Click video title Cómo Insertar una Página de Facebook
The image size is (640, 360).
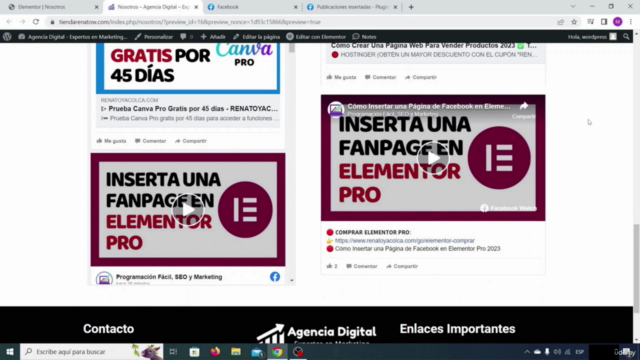(x=429, y=106)
